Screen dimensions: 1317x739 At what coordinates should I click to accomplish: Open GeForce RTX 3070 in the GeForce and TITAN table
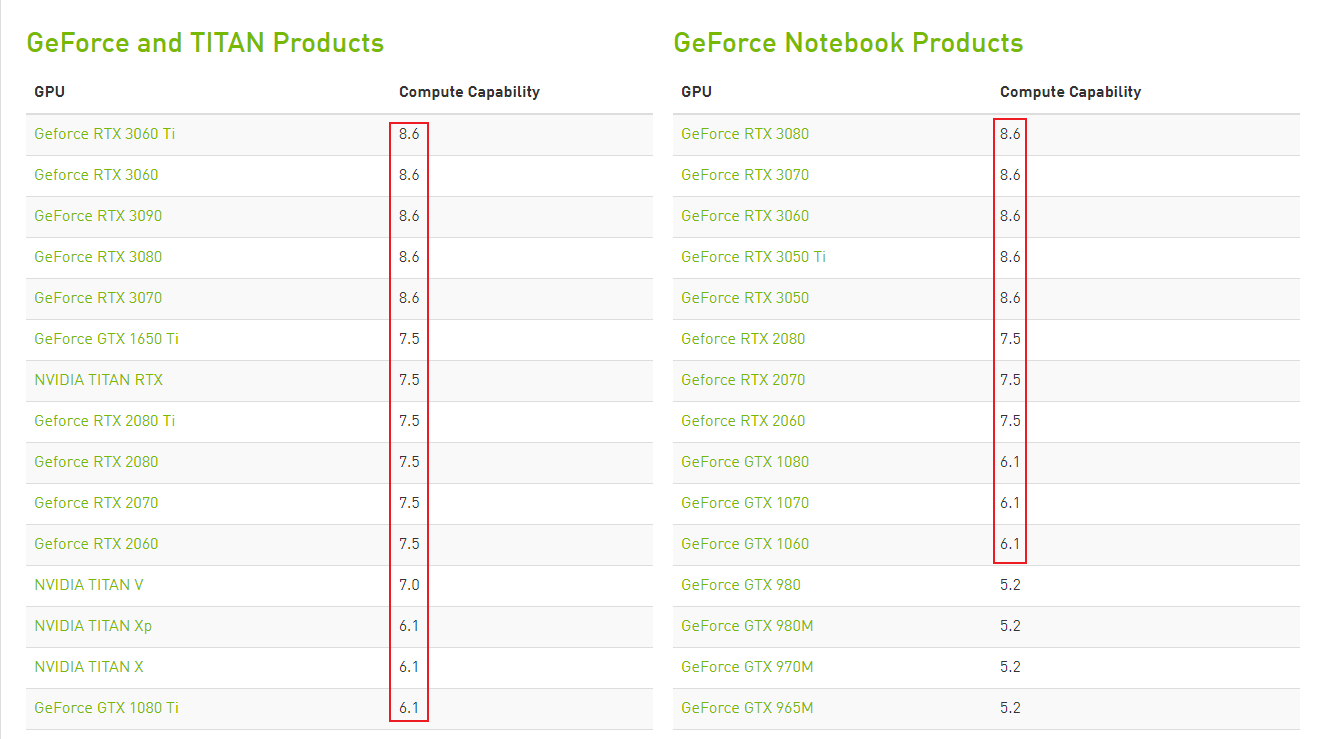pos(98,298)
